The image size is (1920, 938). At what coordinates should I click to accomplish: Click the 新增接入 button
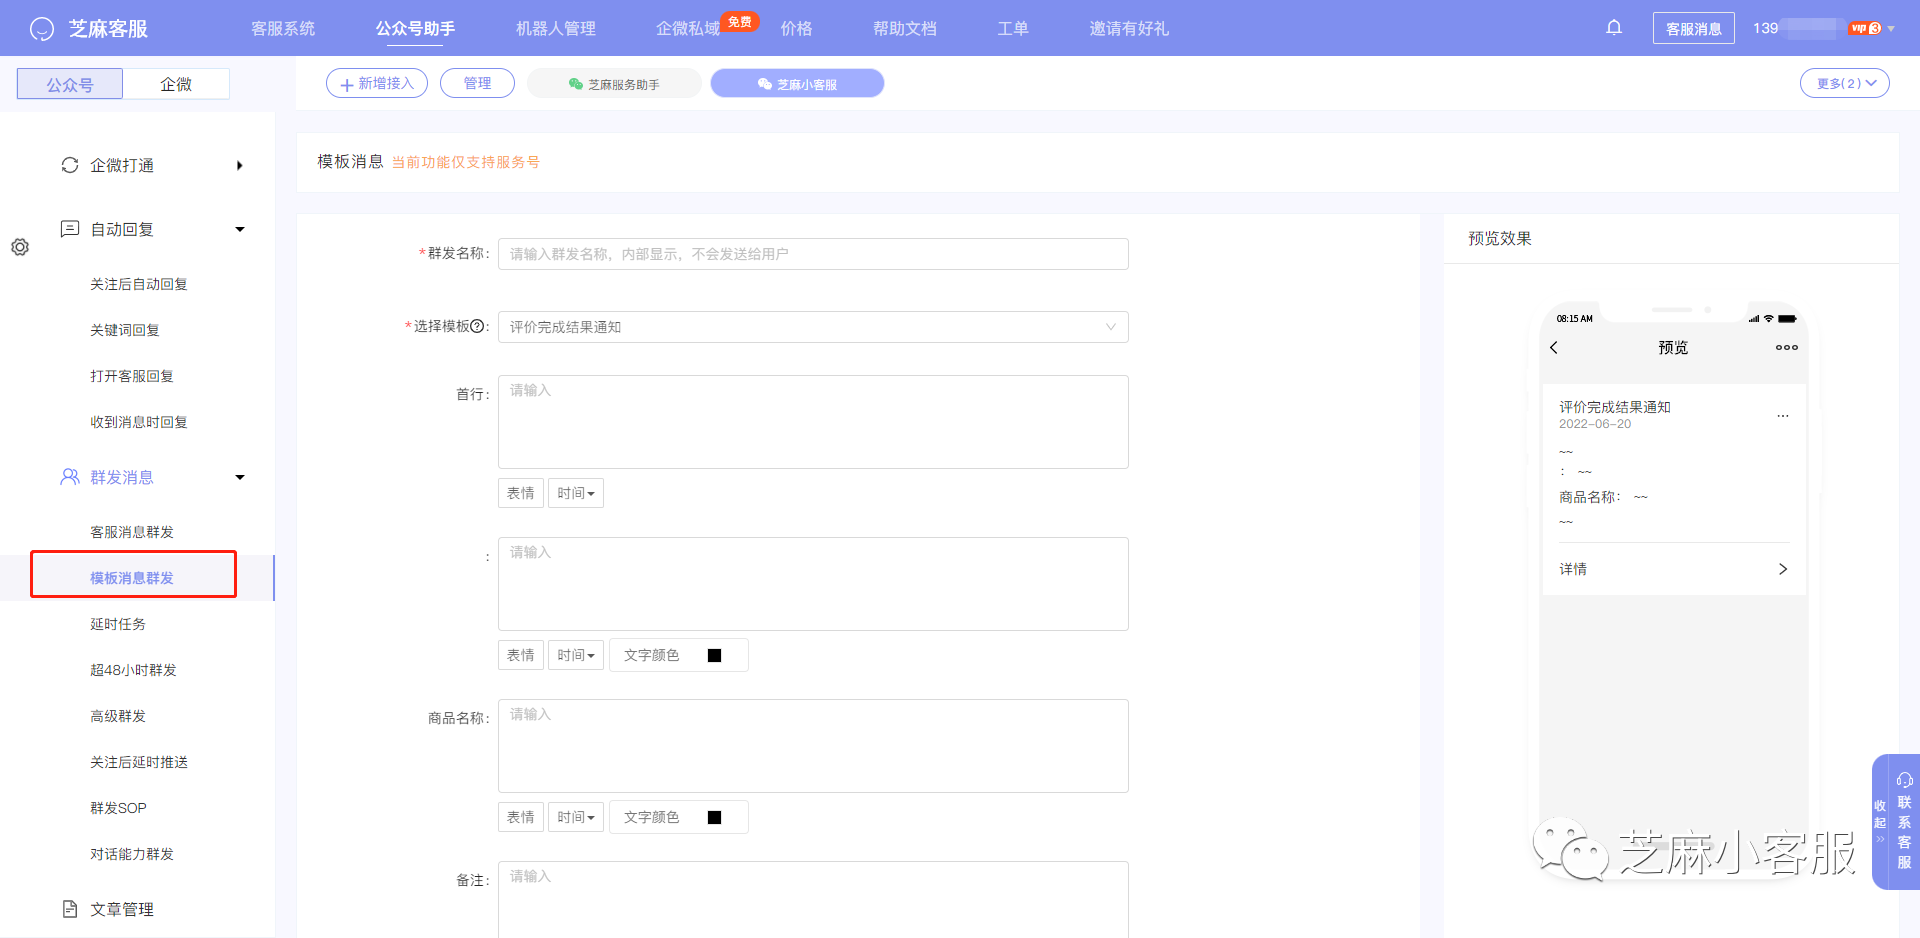tap(377, 83)
